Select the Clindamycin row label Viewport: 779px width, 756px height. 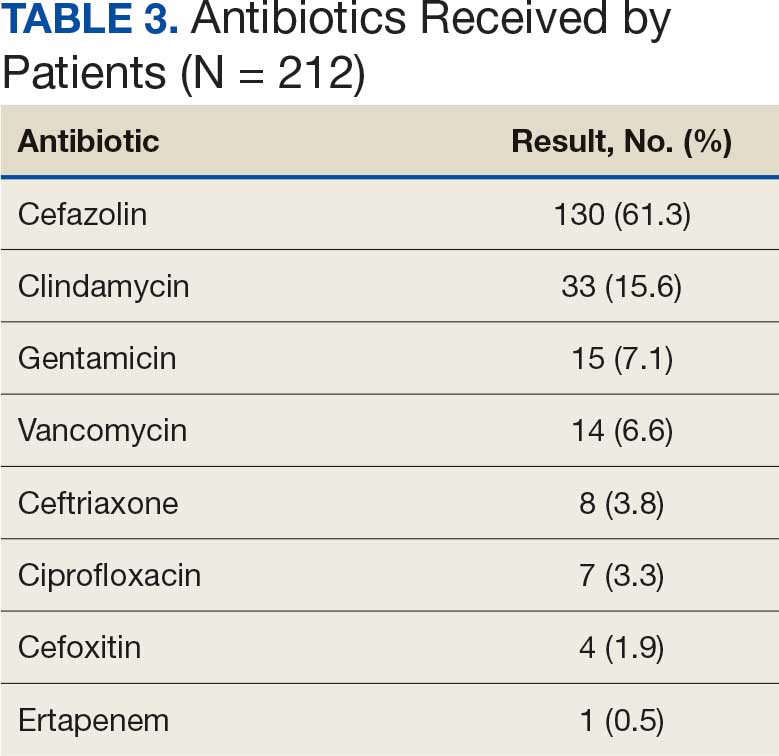click(103, 286)
